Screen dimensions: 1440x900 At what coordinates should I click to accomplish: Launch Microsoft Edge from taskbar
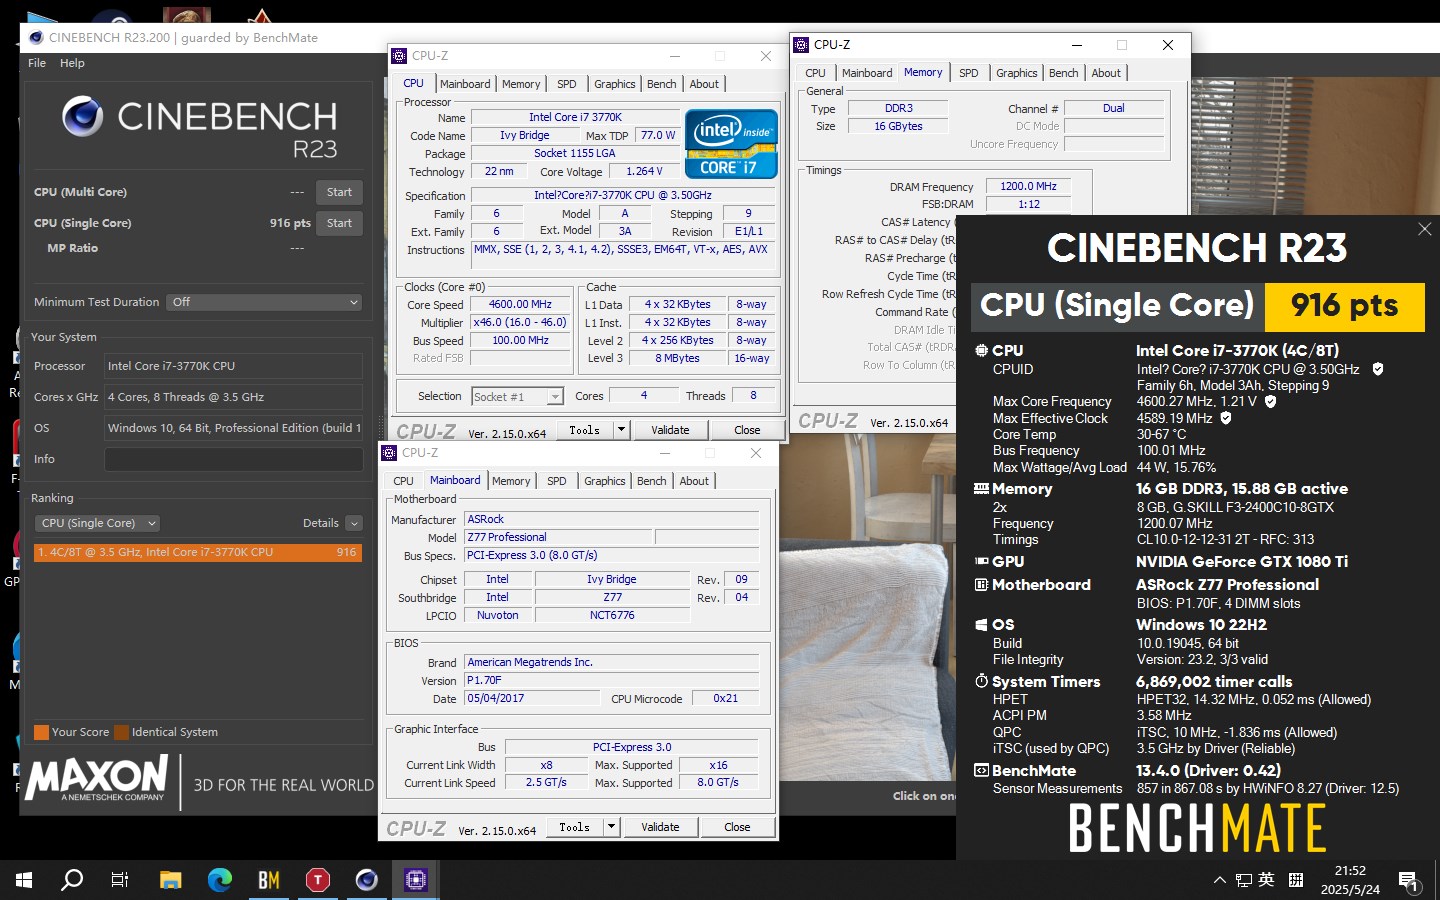click(220, 880)
